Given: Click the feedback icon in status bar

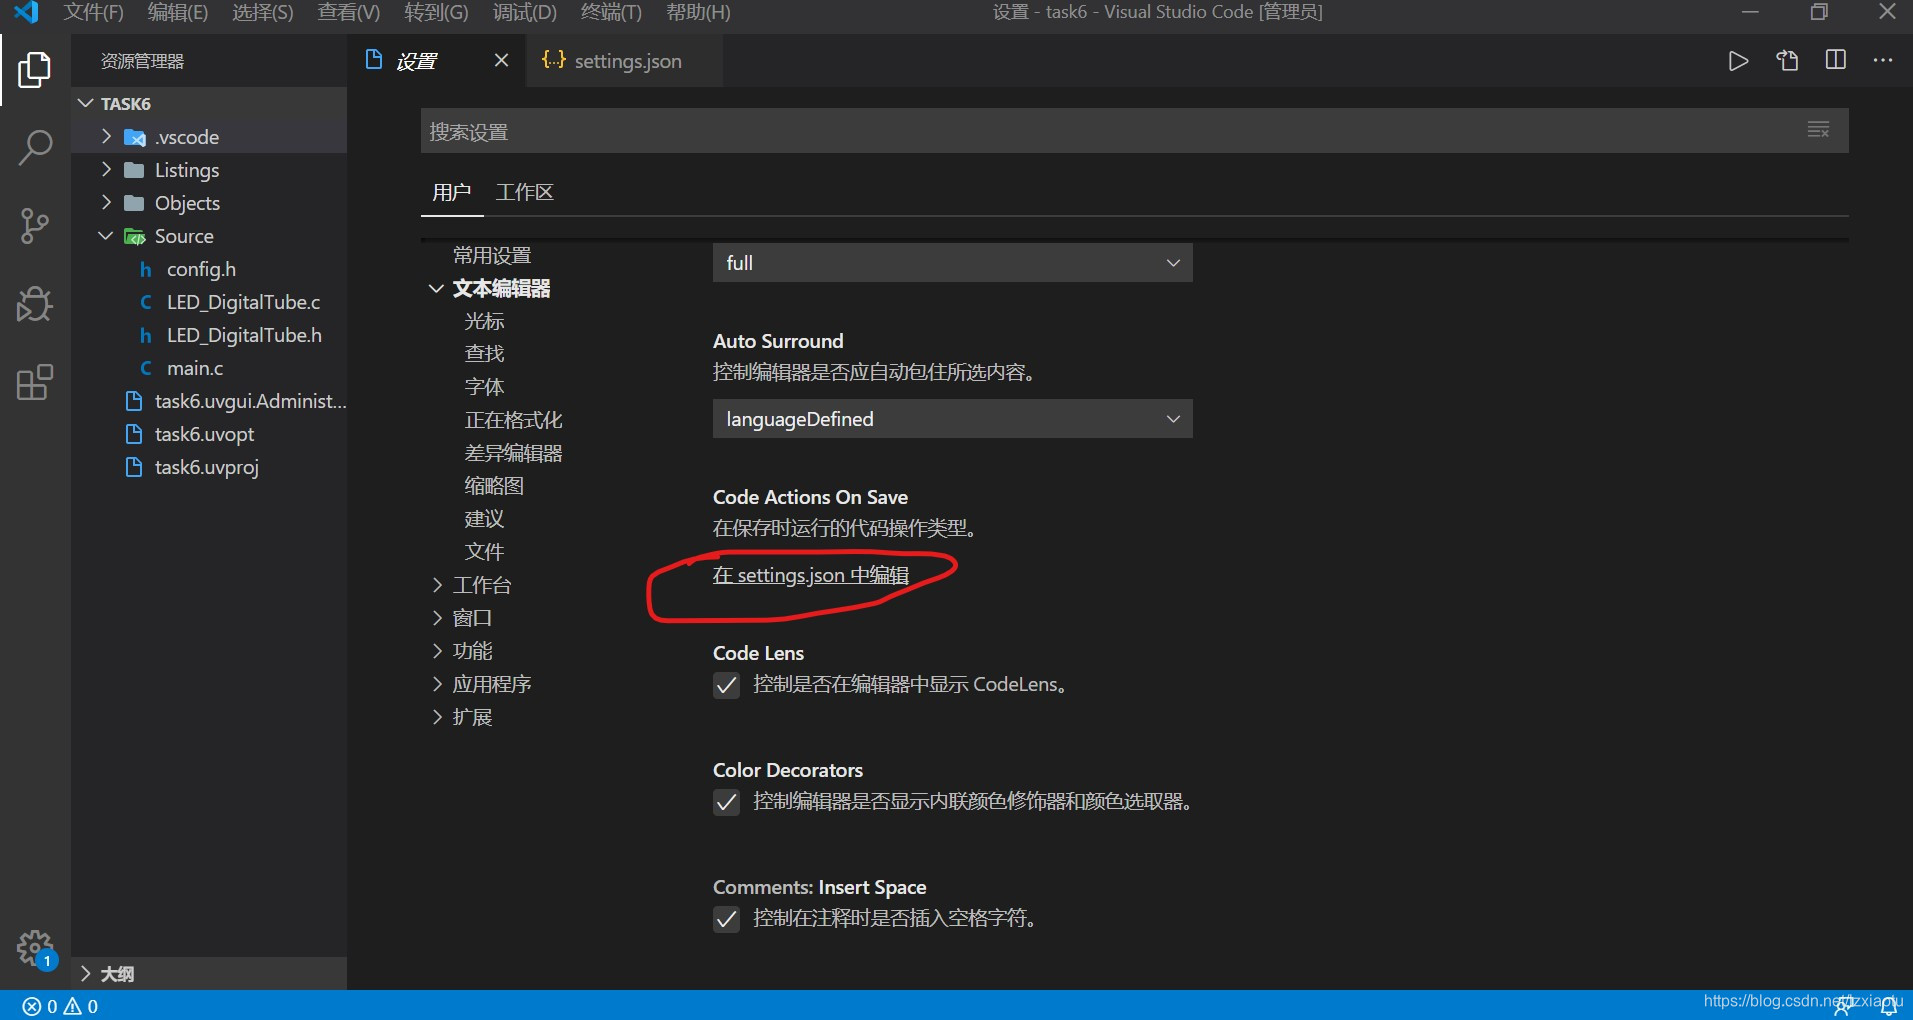Looking at the screenshot, I should (1845, 1006).
